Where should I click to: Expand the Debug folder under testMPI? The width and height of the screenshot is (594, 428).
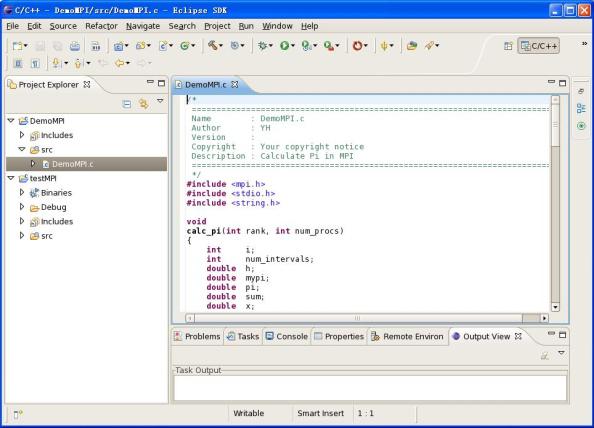[22, 207]
